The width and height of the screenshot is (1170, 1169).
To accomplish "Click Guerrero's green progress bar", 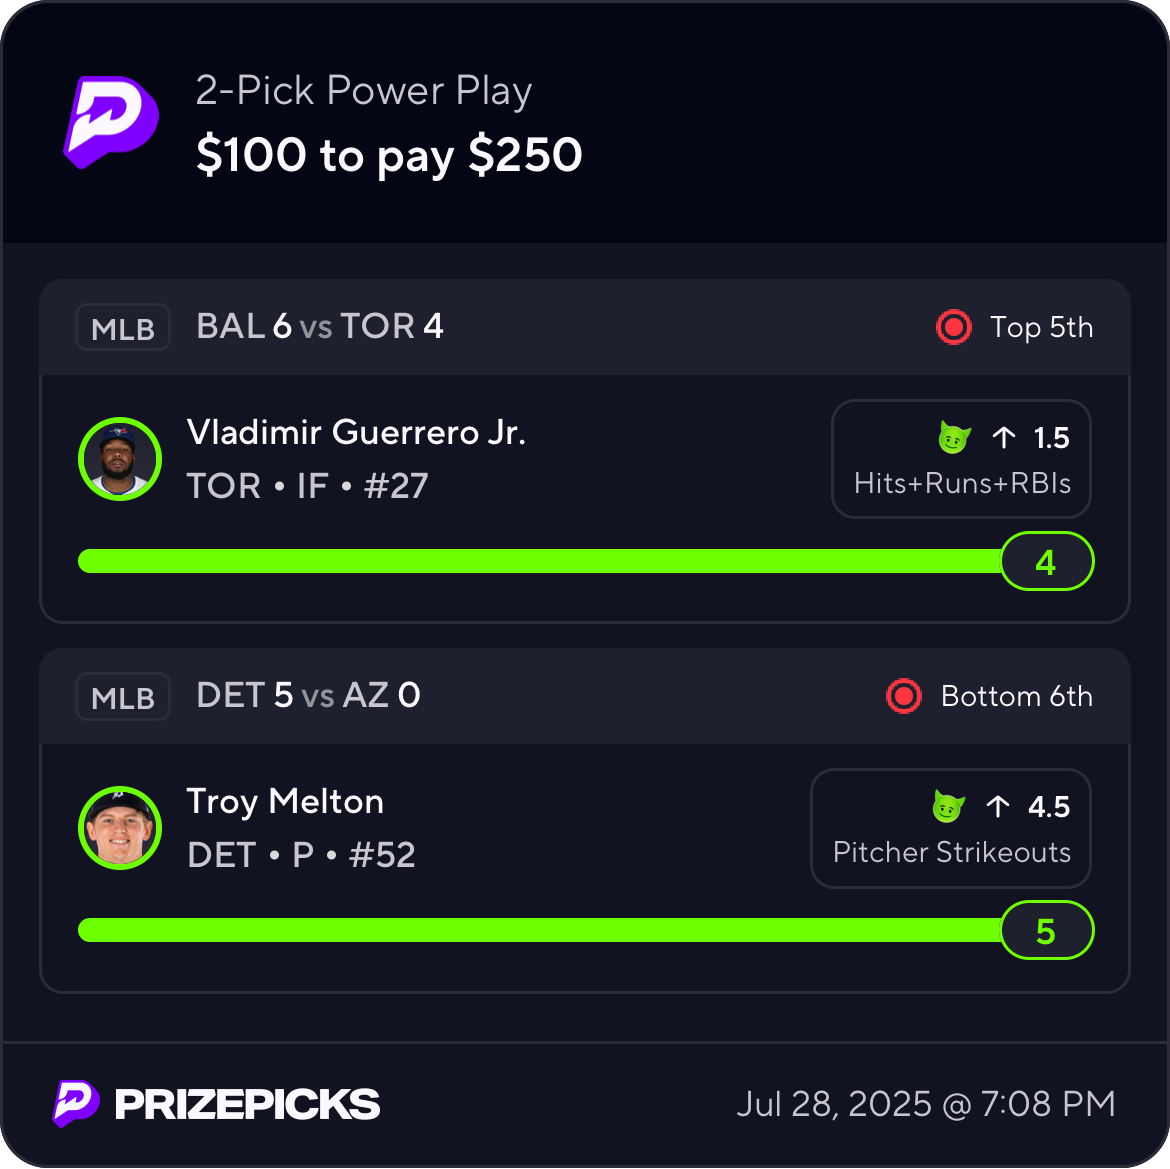I will (x=540, y=561).
